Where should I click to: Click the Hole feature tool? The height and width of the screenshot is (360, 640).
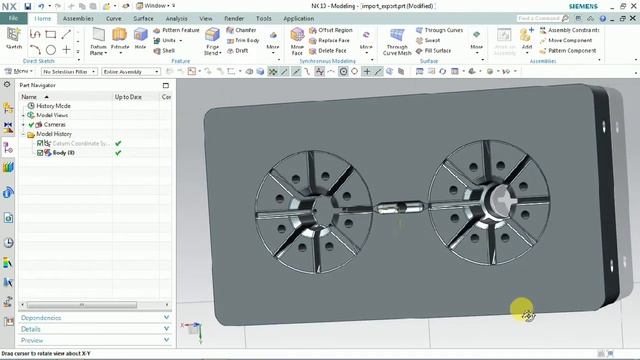point(140,38)
